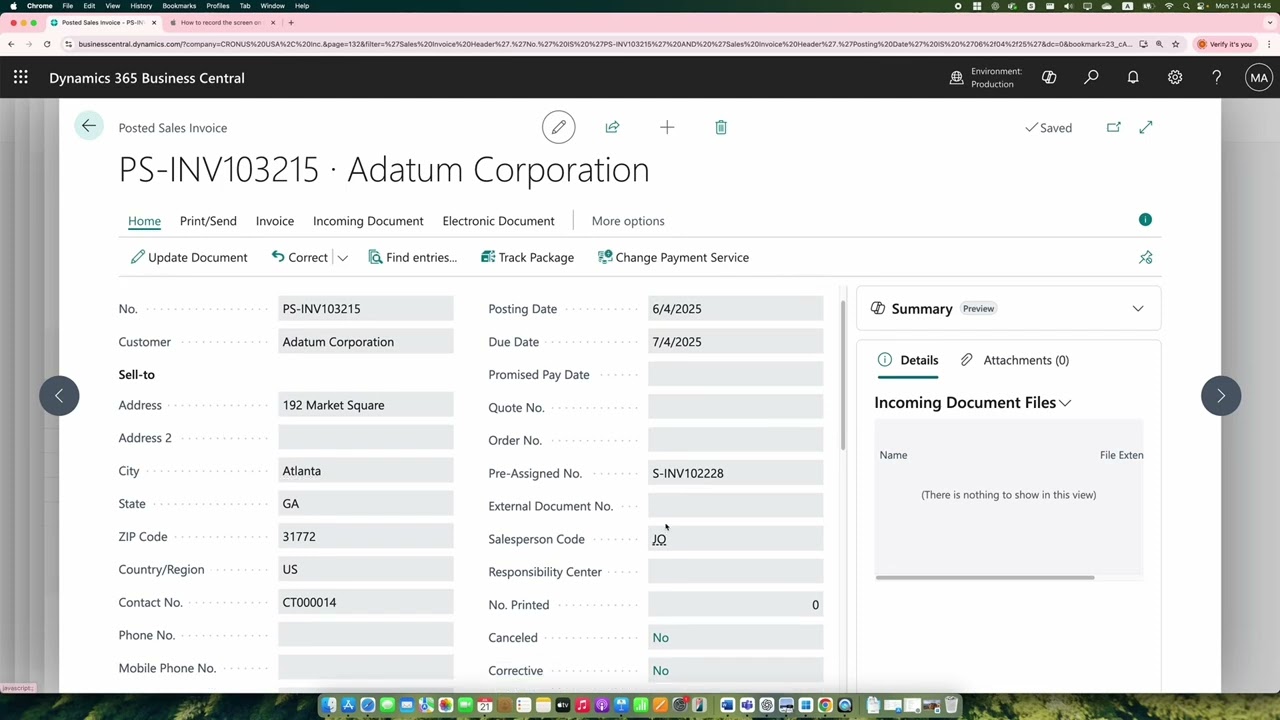Reload the page in Chrome
1280x720 pixels.
tap(47, 44)
